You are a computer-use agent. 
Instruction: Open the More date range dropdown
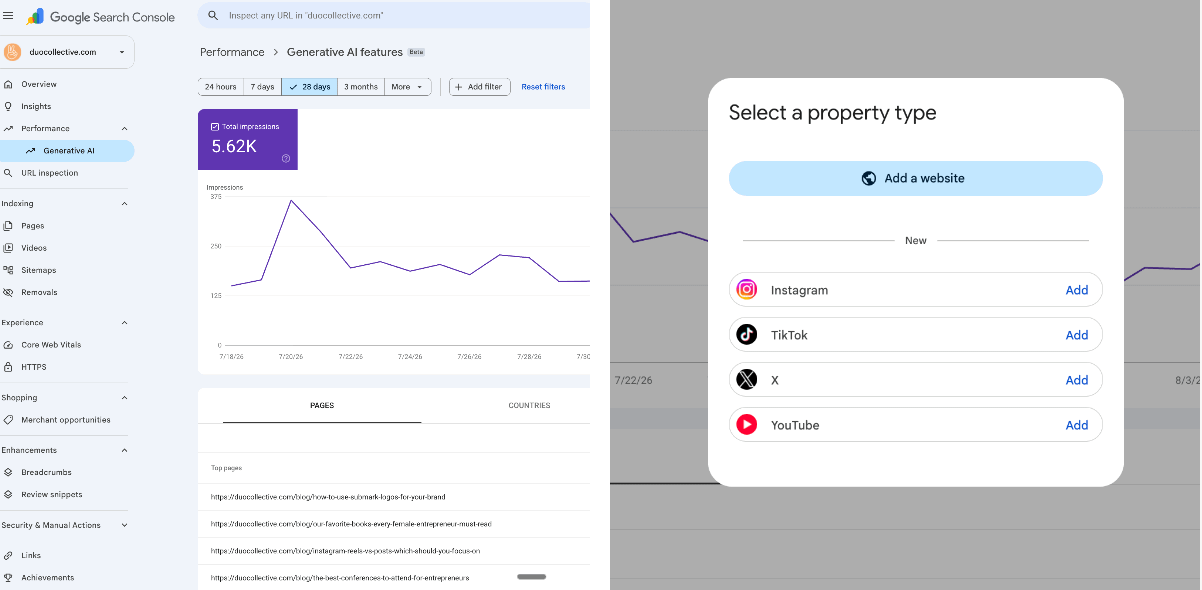click(x=408, y=87)
